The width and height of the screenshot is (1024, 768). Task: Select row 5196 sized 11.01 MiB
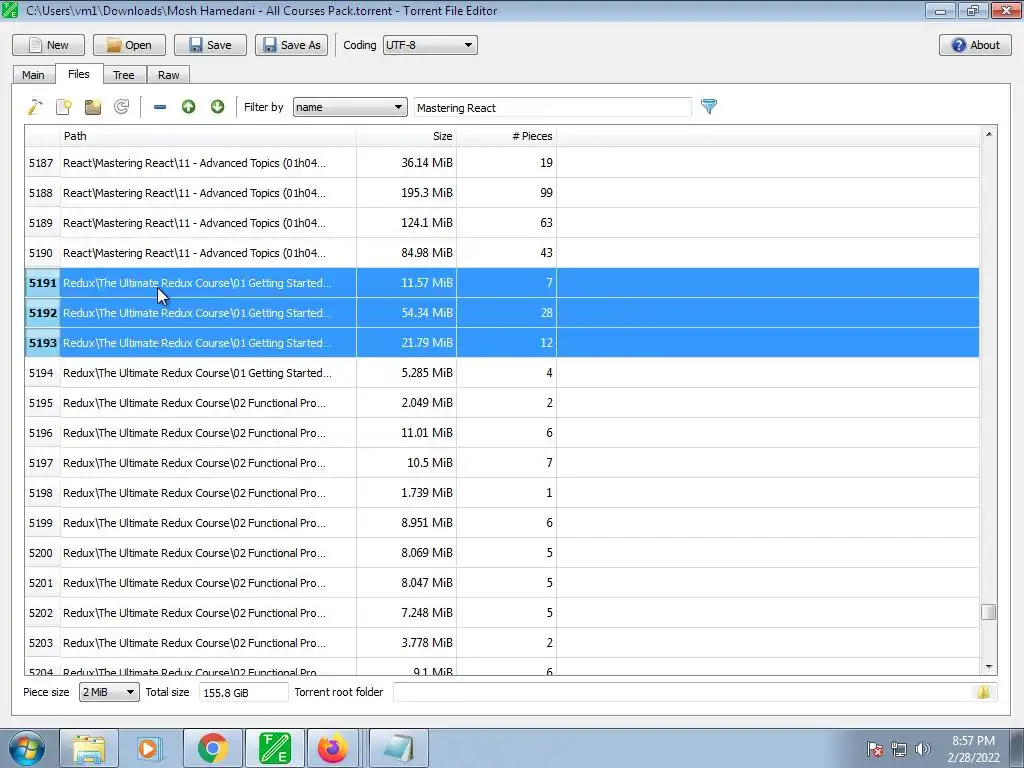click(x=502, y=433)
